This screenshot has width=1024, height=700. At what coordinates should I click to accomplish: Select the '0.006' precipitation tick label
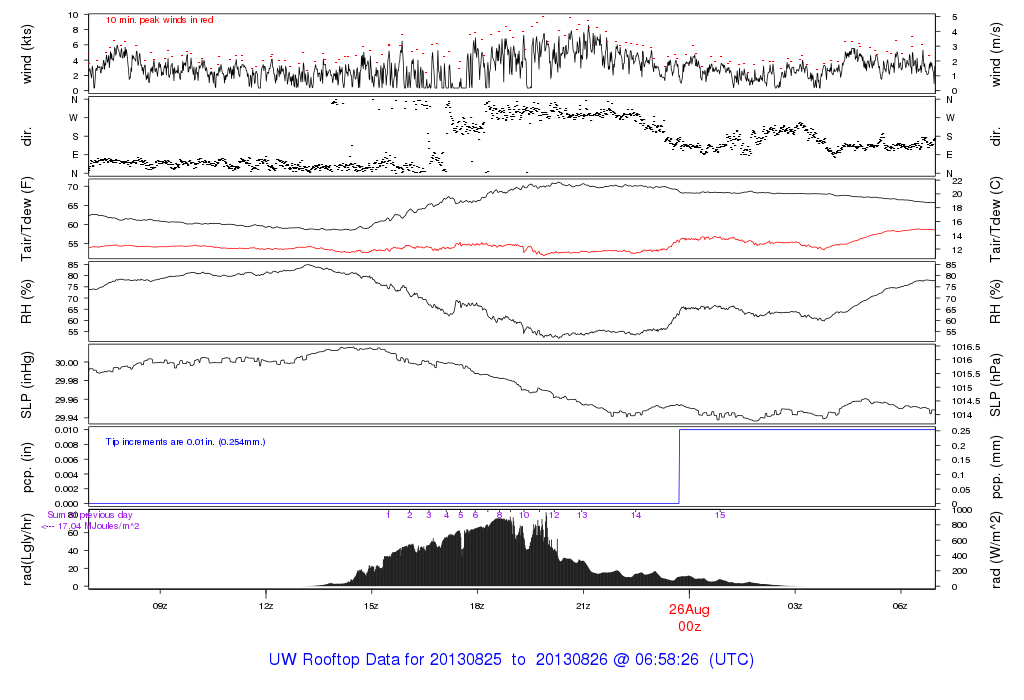[67, 460]
